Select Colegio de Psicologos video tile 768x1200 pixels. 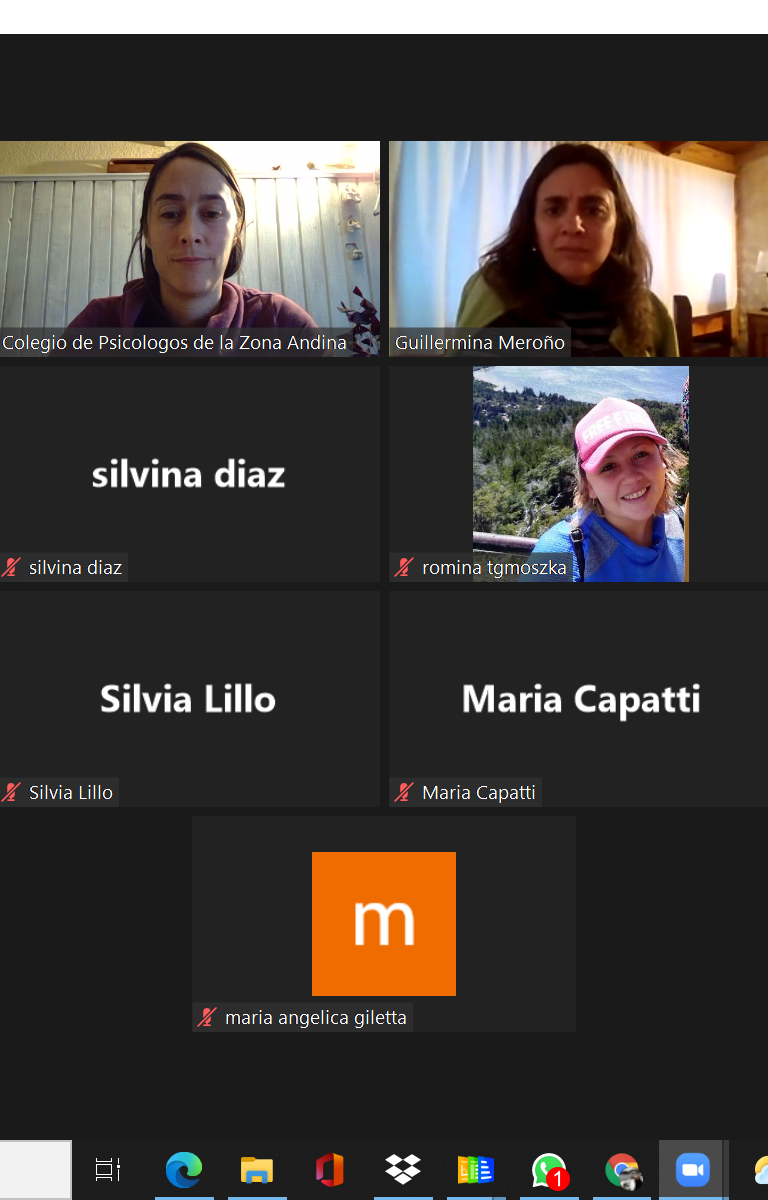tap(190, 249)
